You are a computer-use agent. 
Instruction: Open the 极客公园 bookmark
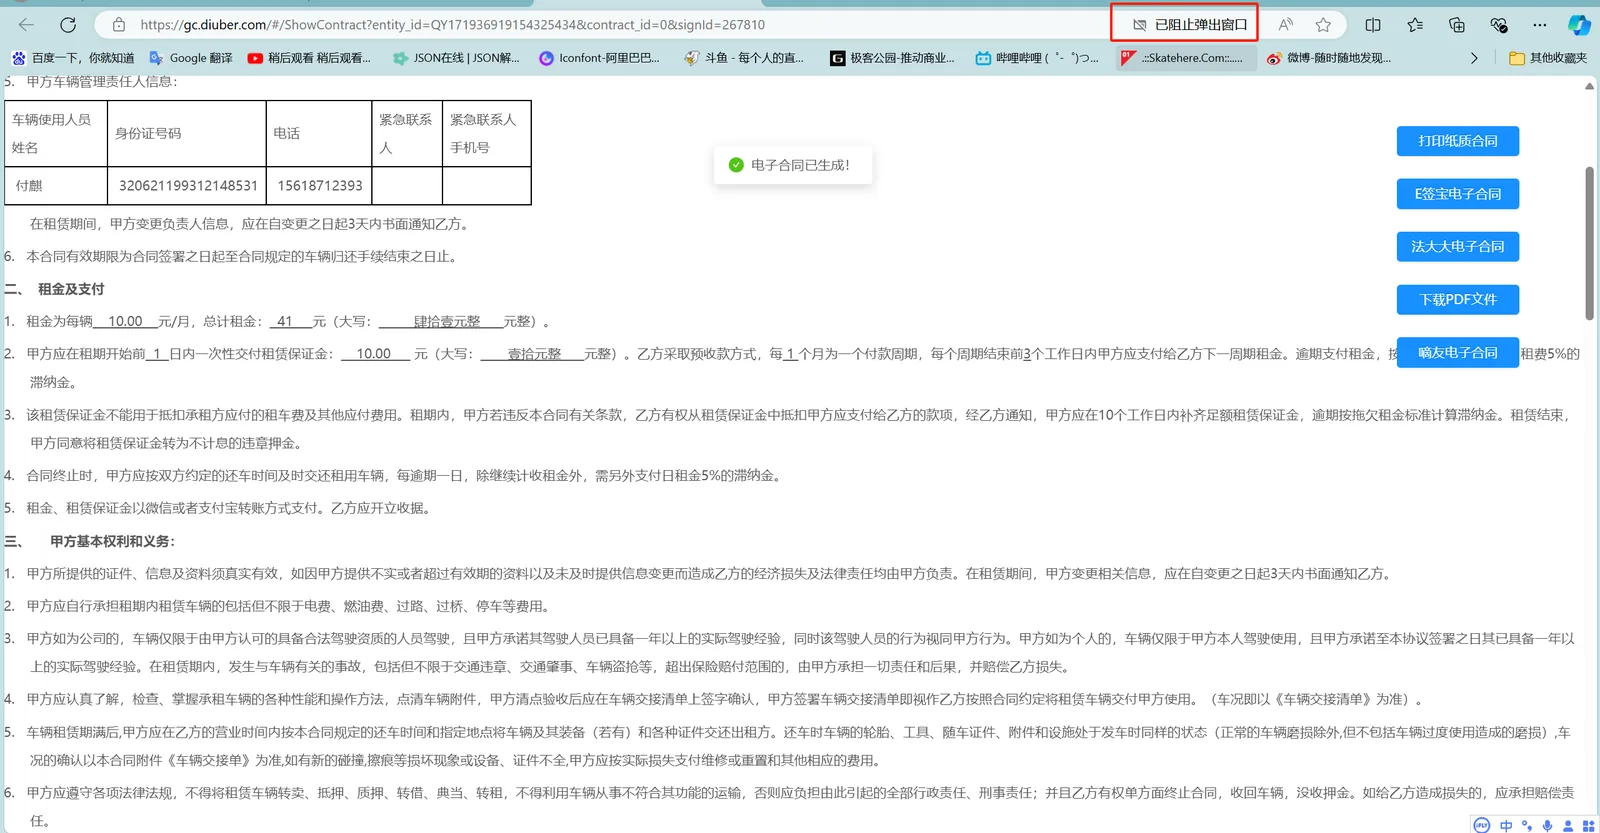pos(892,58)
